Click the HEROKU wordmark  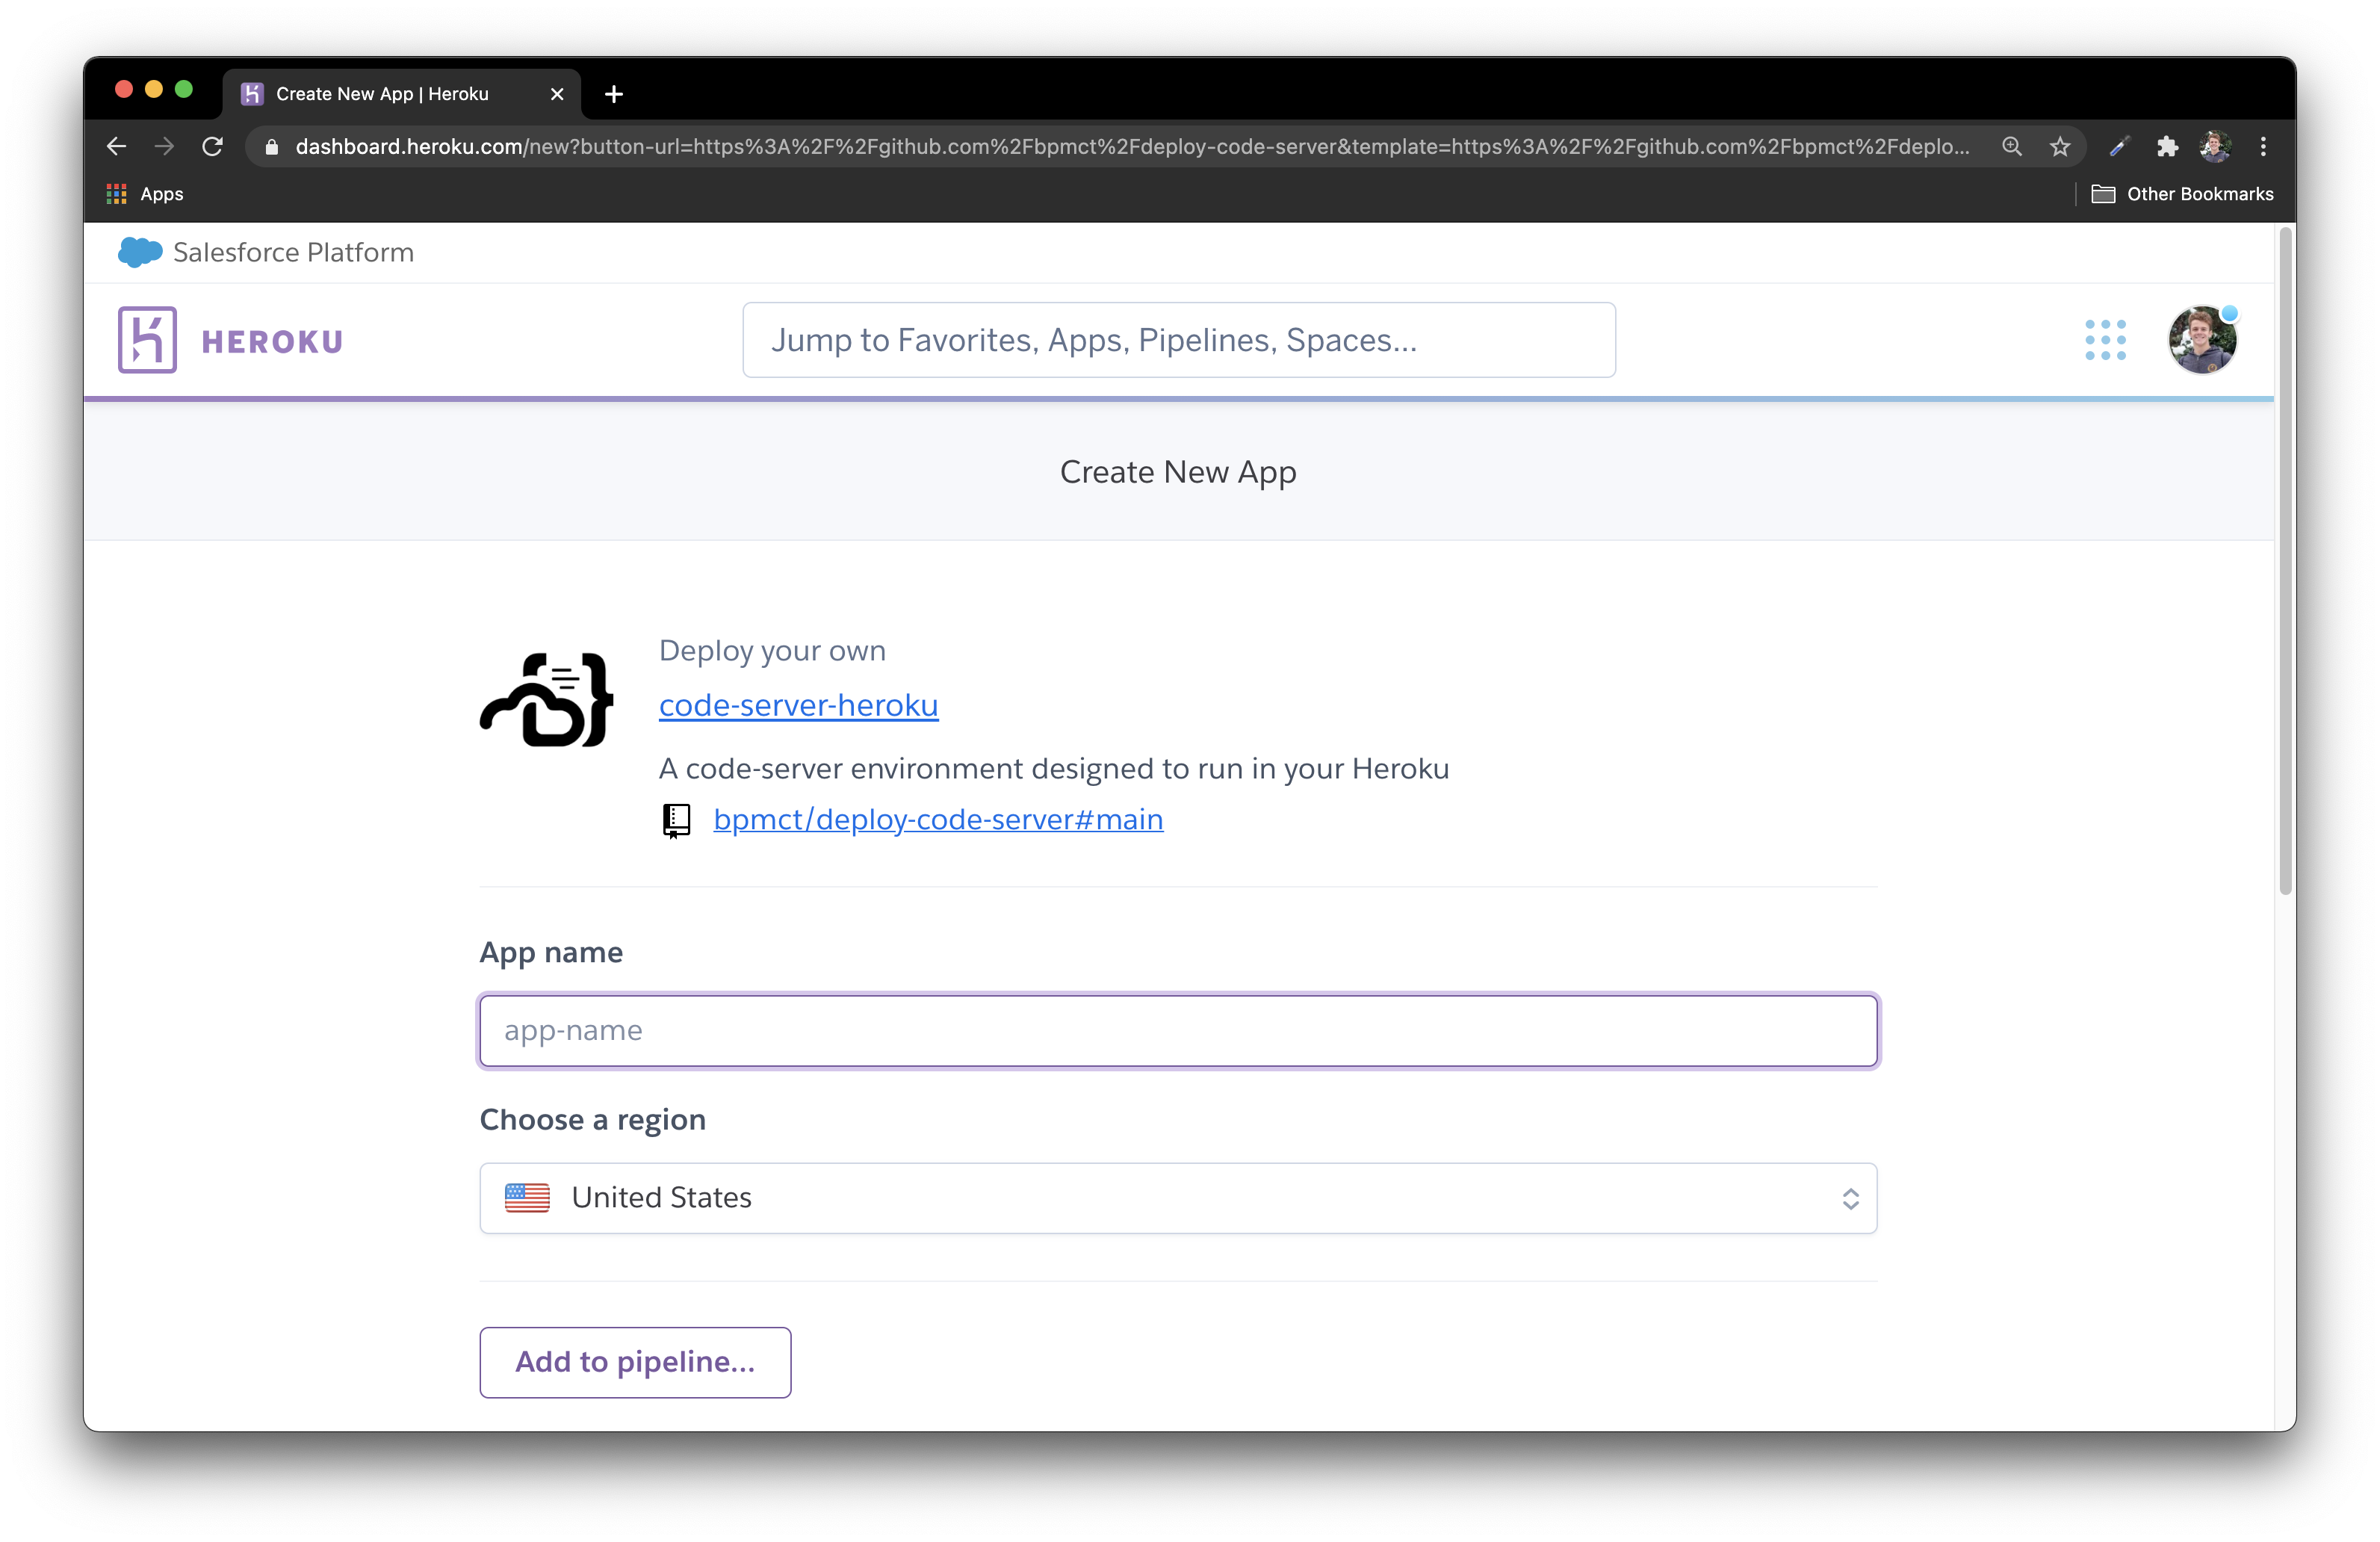coord(272,342)
